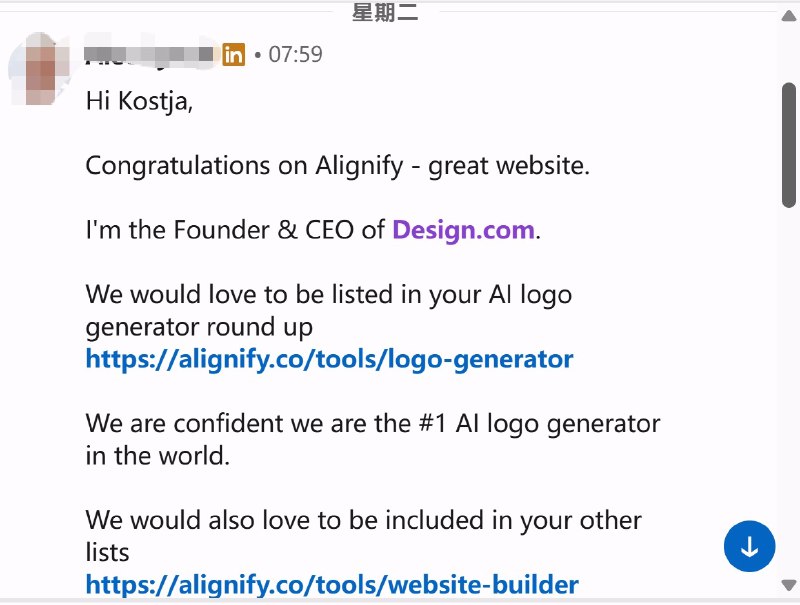The image size is (800, 605).
Task: Open the sender's profile avatar
Action: coord(41,70)
